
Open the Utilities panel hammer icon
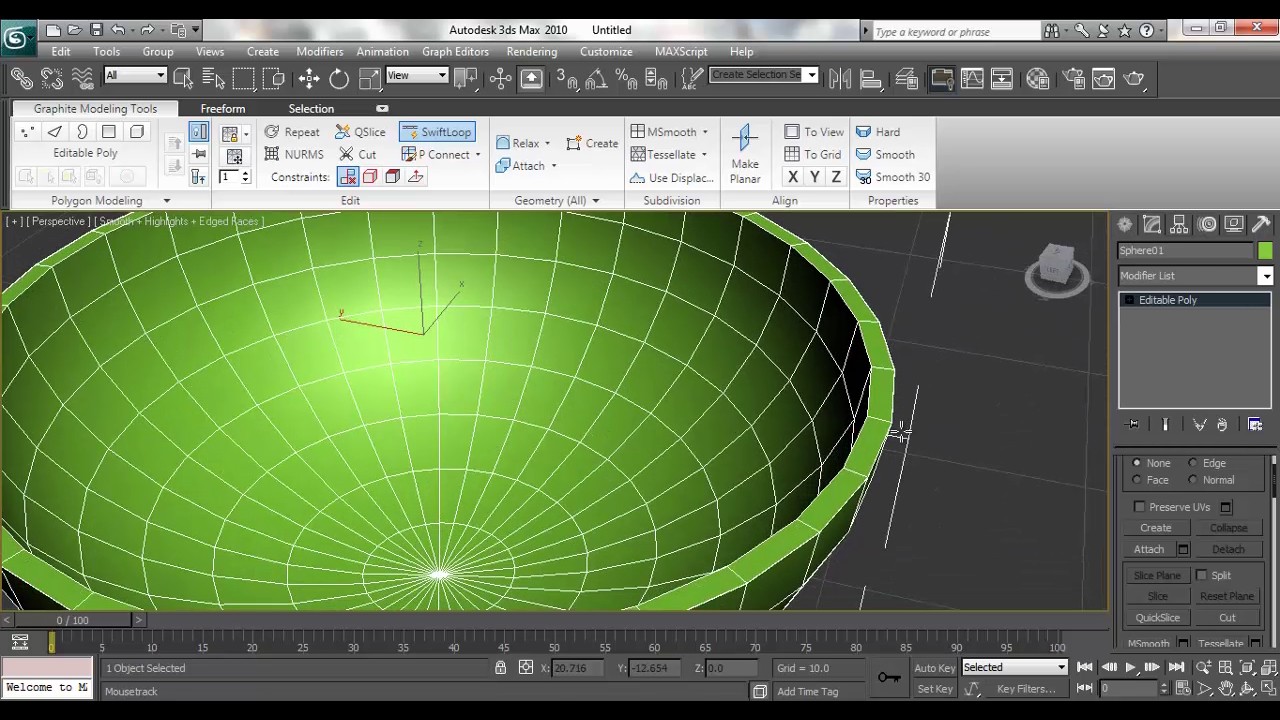[x=1260, y=225]
